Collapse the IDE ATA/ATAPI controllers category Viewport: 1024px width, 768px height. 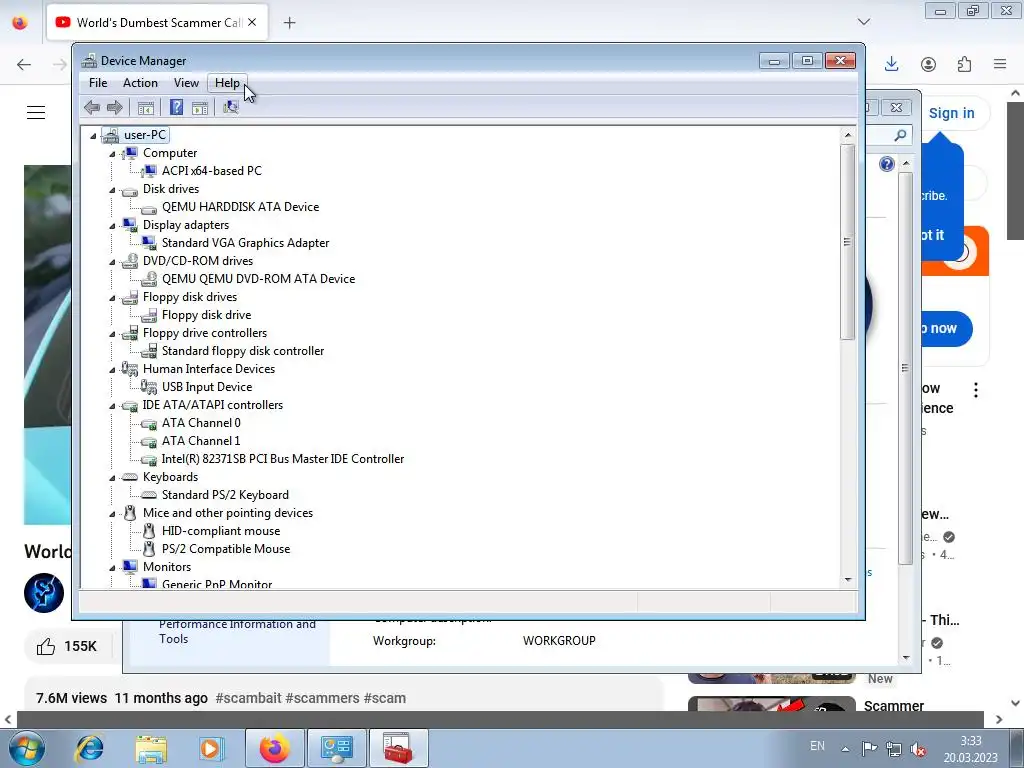coord(112,406)
